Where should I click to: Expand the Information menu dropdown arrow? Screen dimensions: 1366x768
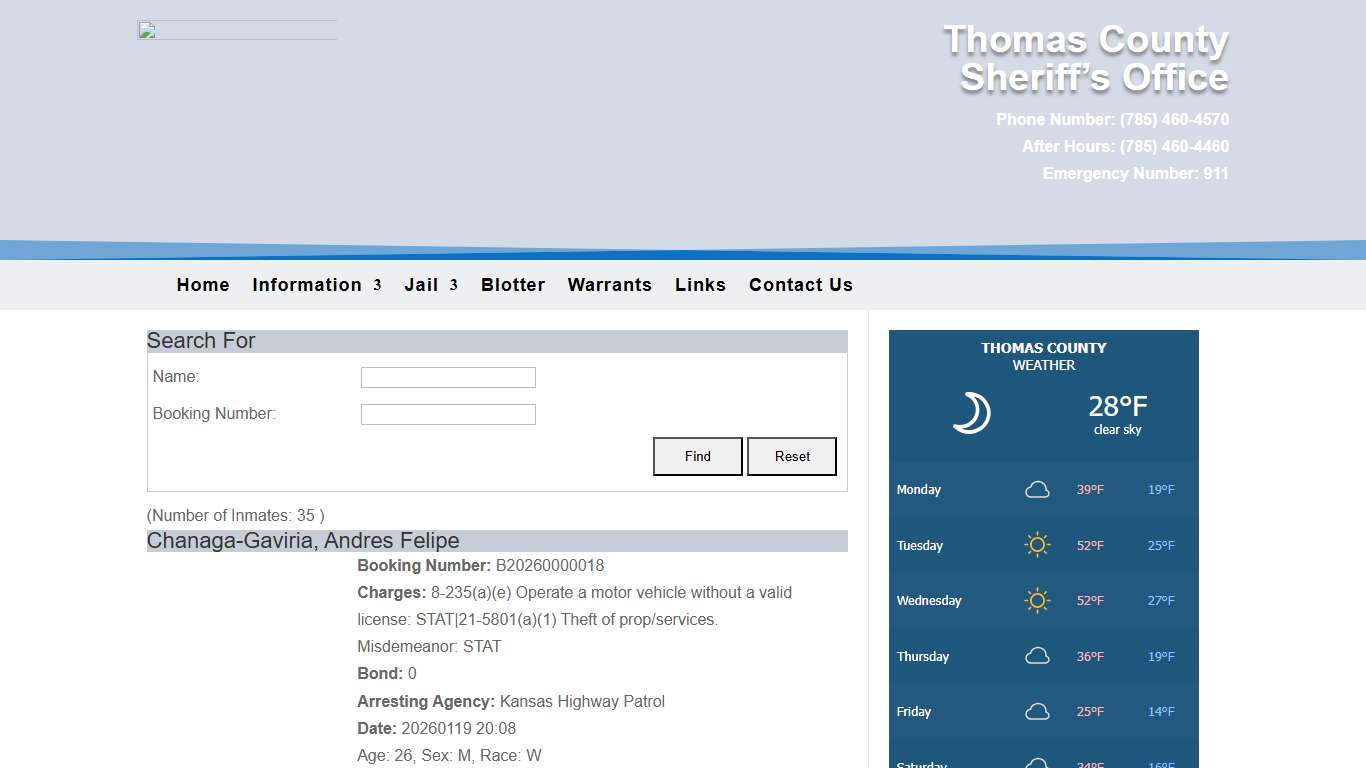(377, 285)
